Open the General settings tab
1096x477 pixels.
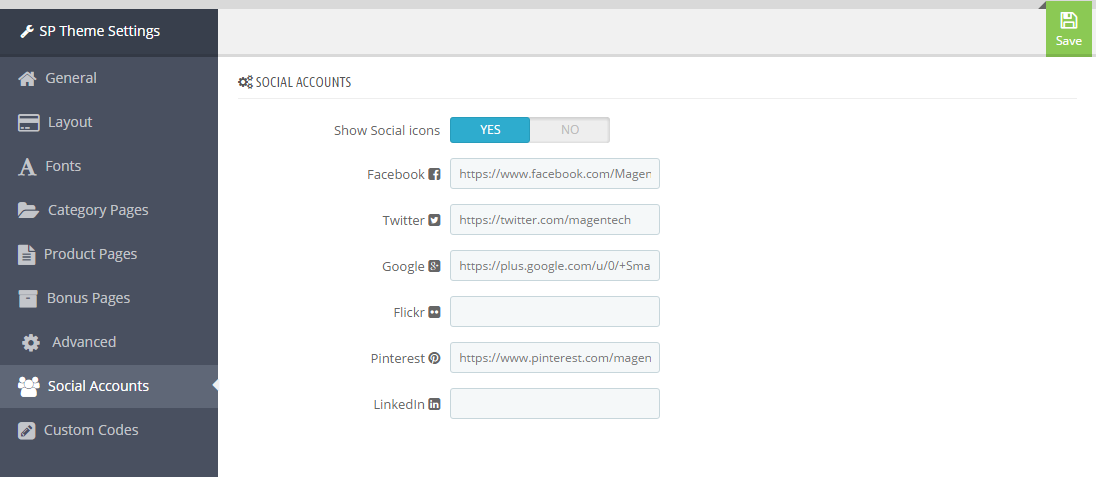point(109,78)
